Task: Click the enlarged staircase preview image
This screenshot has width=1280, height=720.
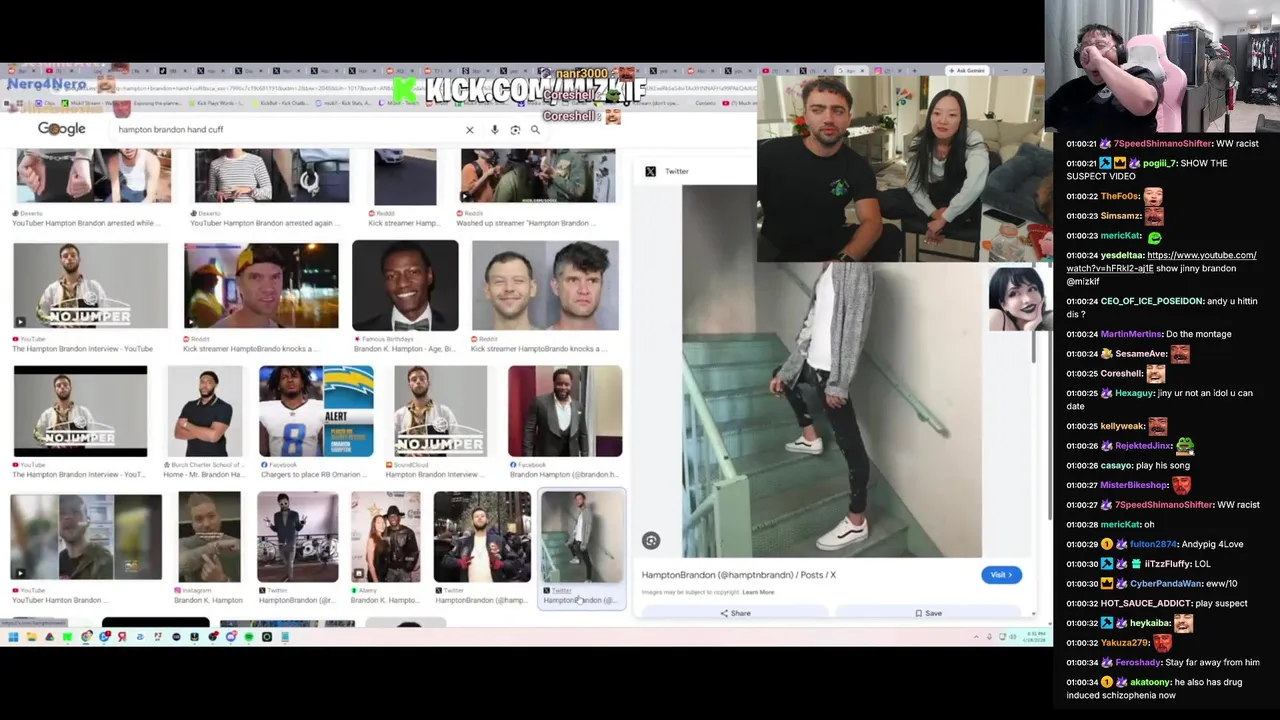Action: [832, 372]
